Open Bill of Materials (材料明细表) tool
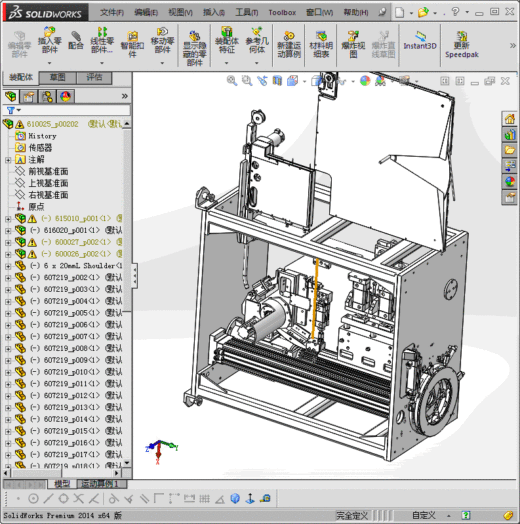This screenshot has width=520, height=524. 321,44
